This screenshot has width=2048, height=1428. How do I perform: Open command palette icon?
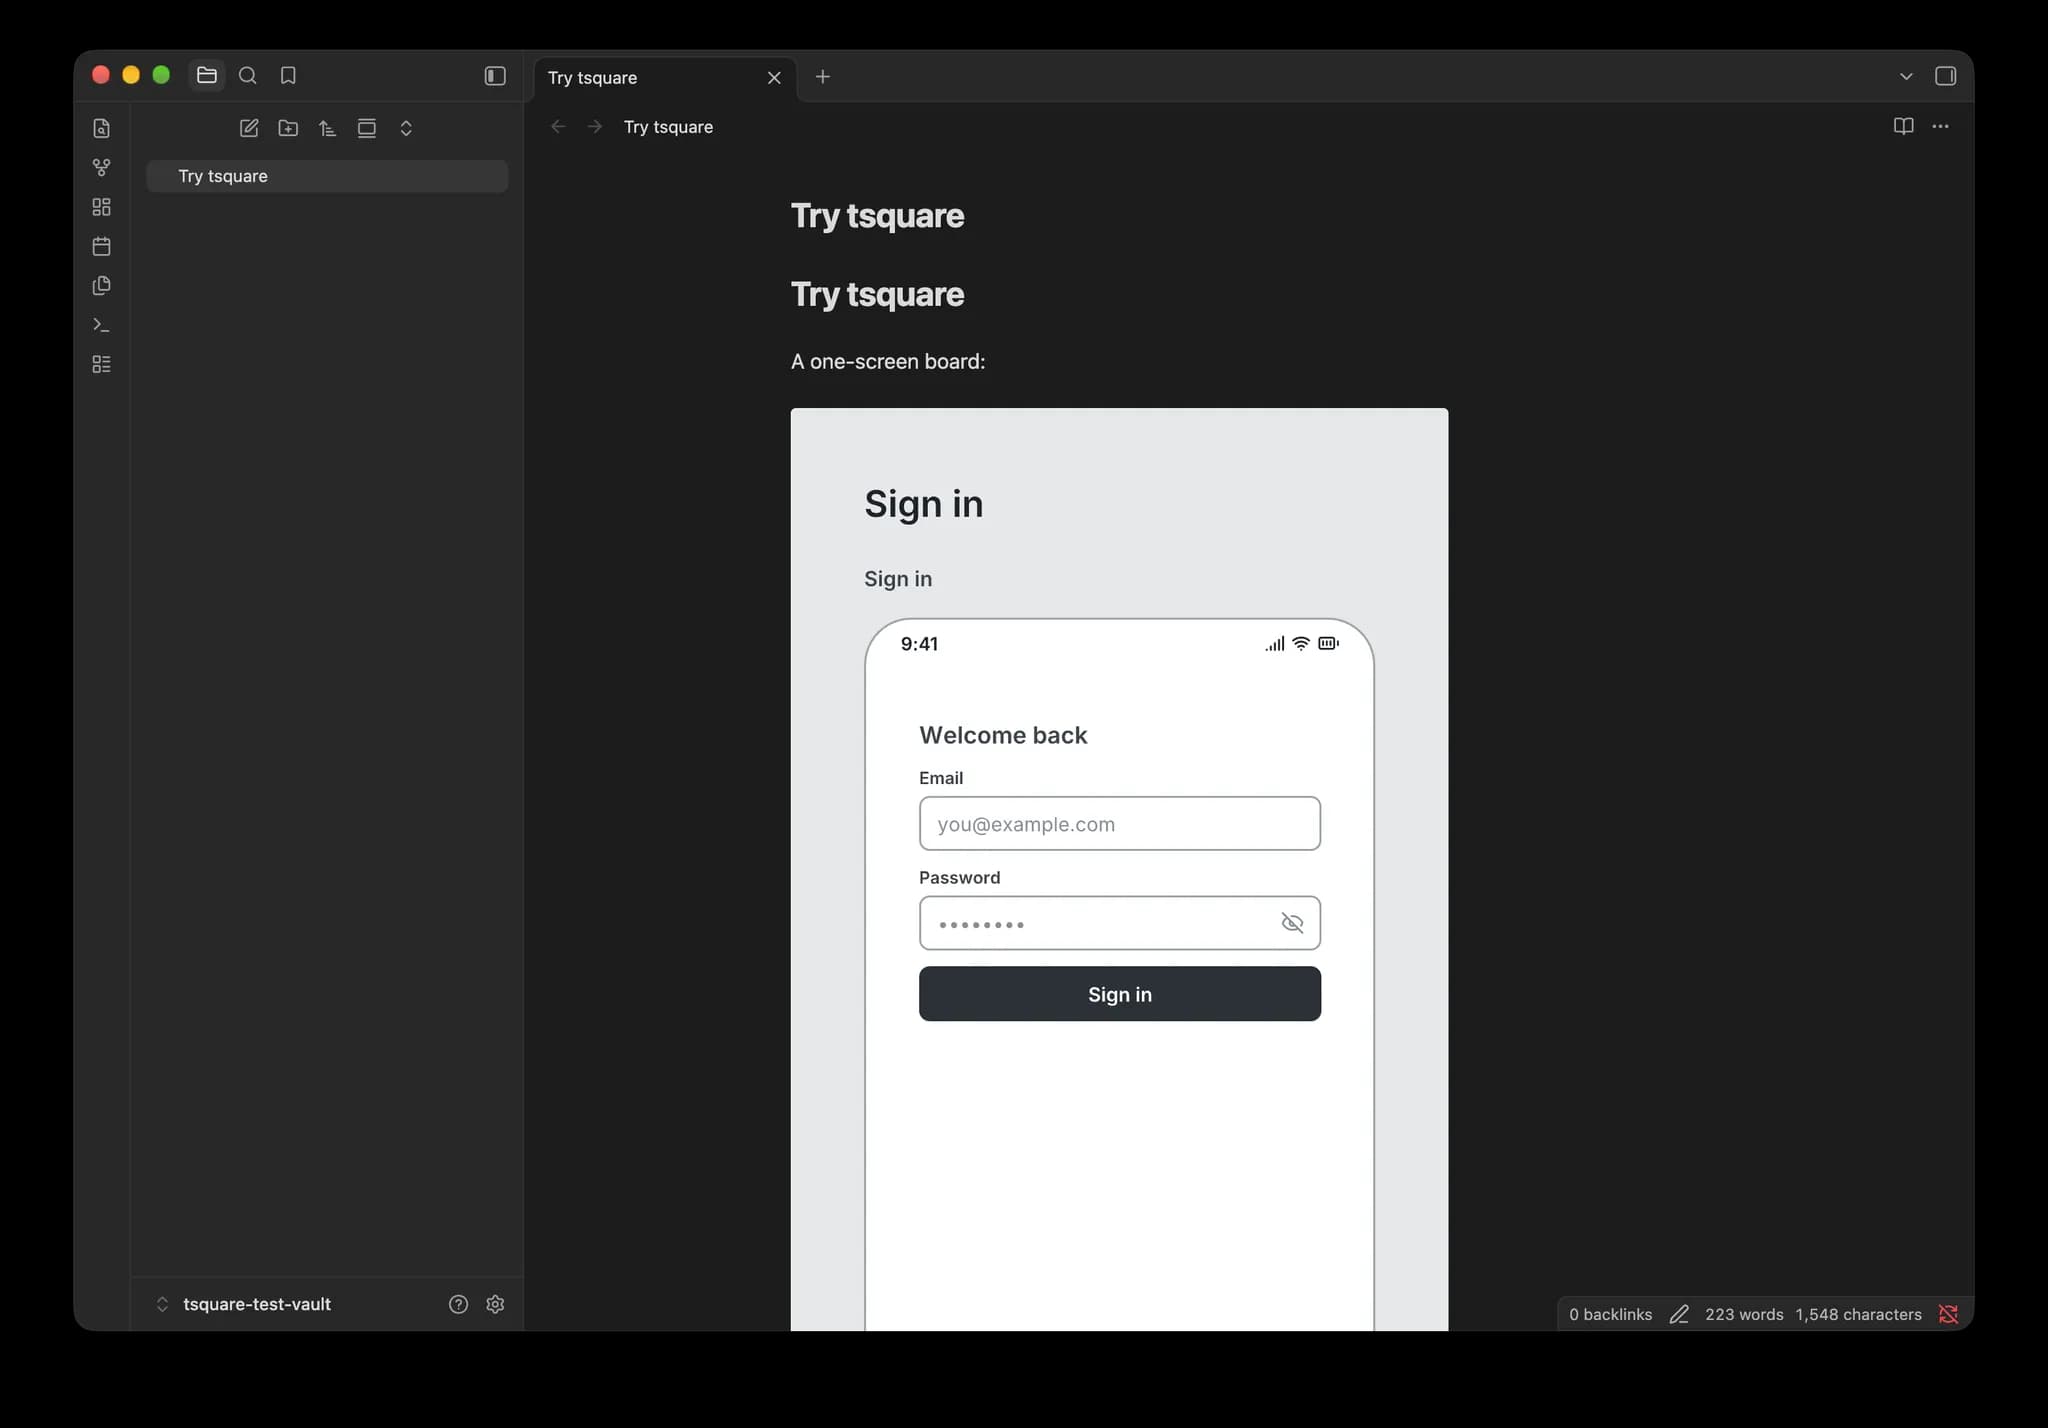(x=101, y=325)
